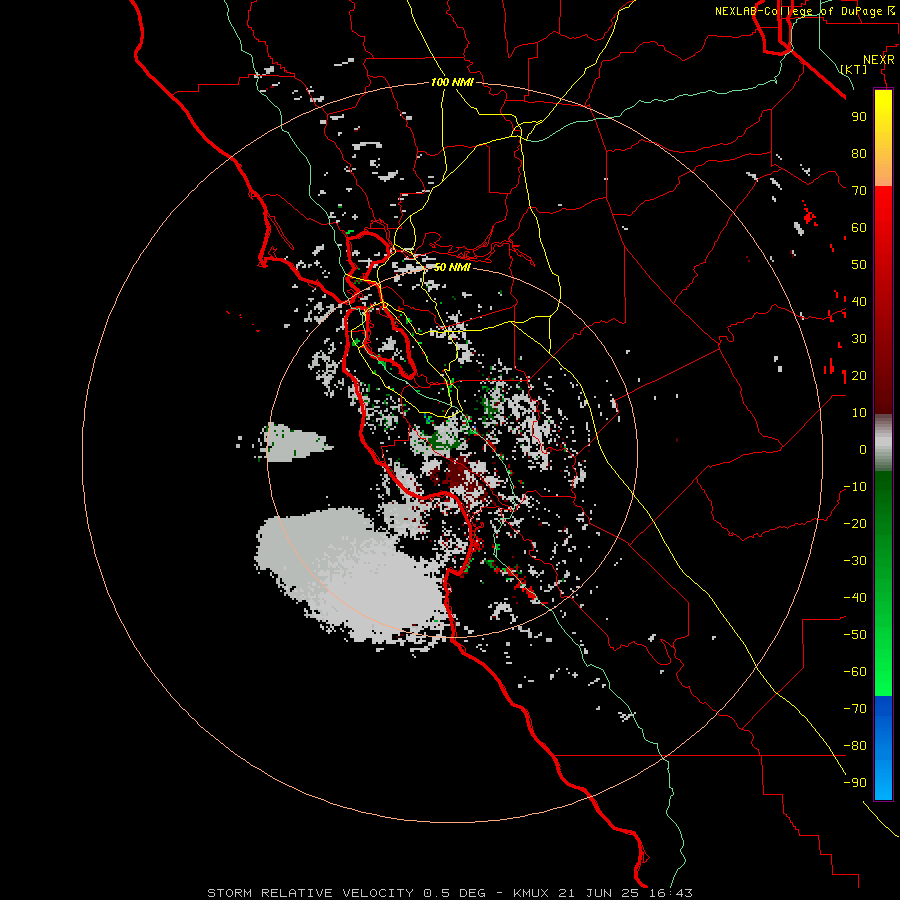The width and height of the screenshot is (900, 900).
Task: Click the 90 value on velocity scale
Action: pyautogui.click(x=859, y=117)
